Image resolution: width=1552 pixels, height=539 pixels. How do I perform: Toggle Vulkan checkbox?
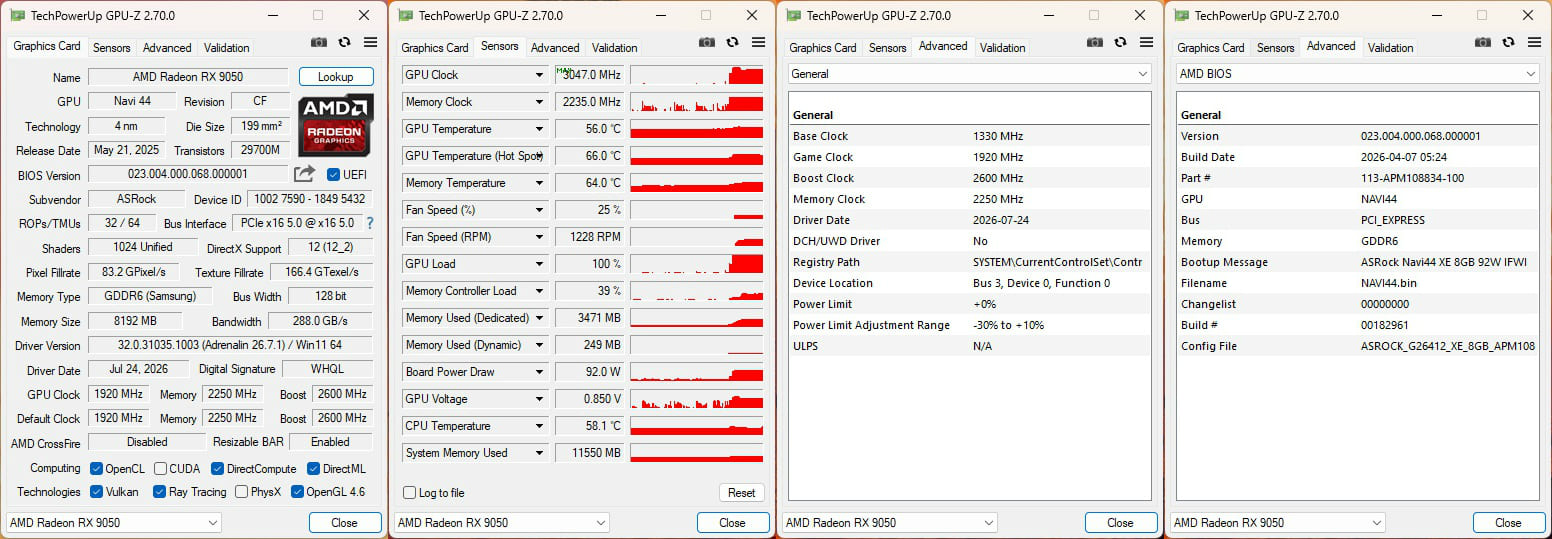(96, 492)
